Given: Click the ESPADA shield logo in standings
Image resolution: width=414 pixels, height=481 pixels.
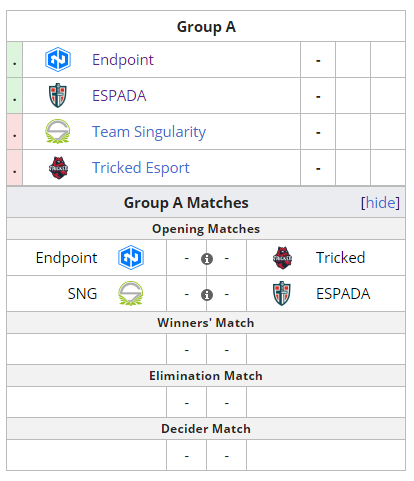Looking at the screenshot, I should click(x=58, y=95).
